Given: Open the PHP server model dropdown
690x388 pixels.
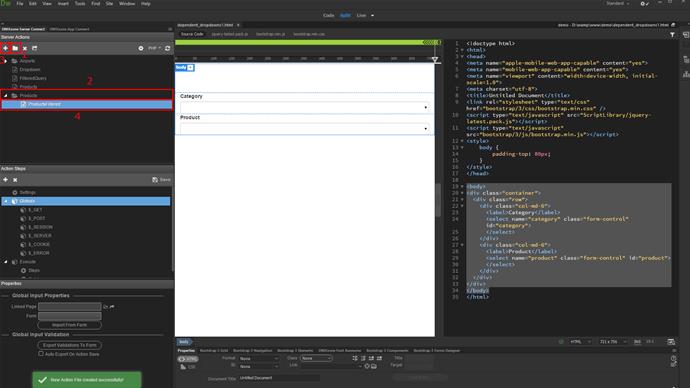Looking at the screenshot, I should pyautogui.click(x=154, y=48).
